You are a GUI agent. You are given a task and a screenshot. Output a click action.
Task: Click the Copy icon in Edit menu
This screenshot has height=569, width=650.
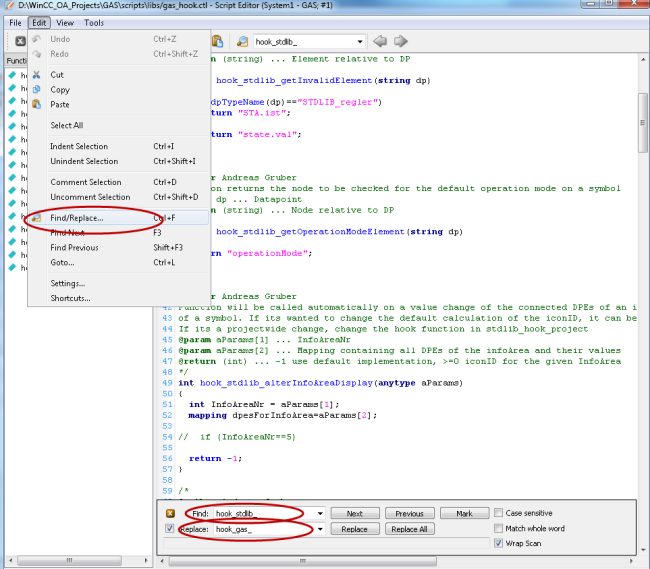(37, 90)
